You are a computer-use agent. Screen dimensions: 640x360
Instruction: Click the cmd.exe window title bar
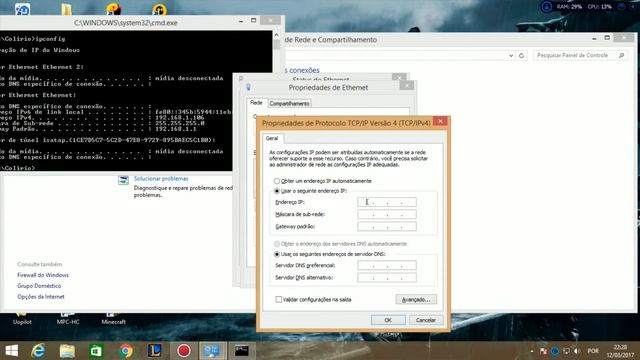(x=126, y=23)
